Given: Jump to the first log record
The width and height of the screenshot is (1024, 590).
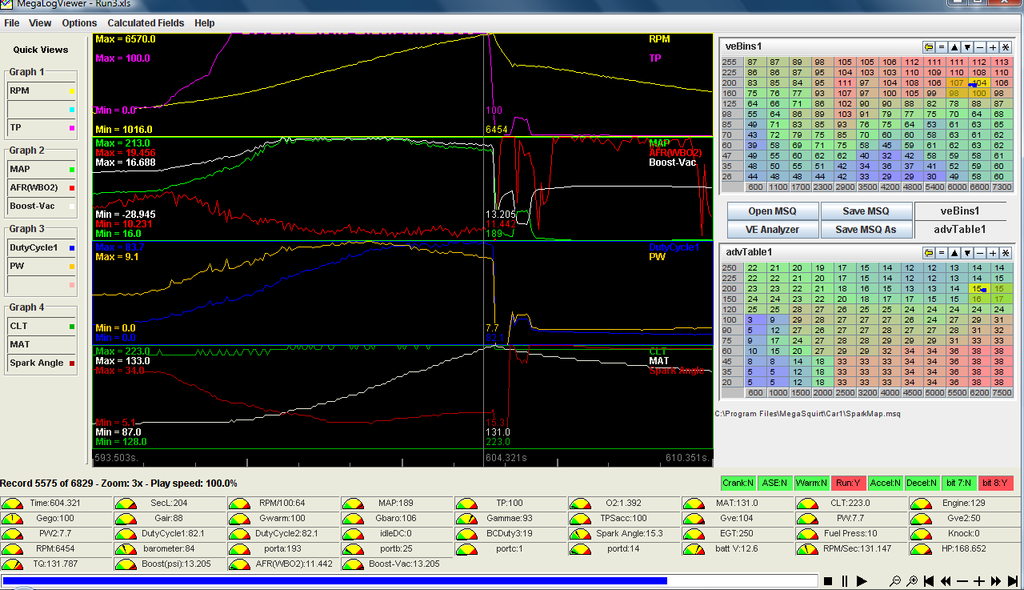Looking at the screenshot, I should coord(929,581).
